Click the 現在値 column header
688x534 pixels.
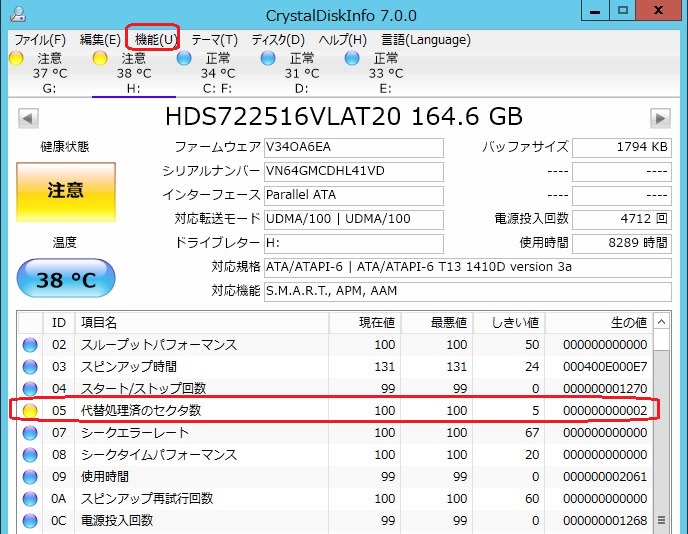click(x=365, y=323)
